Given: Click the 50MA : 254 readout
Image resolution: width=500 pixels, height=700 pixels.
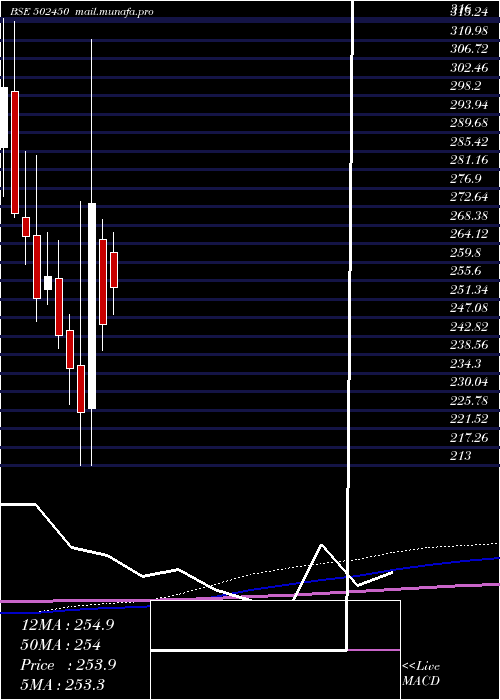Looking at the screenshot, I should click(x=60, y=645).
